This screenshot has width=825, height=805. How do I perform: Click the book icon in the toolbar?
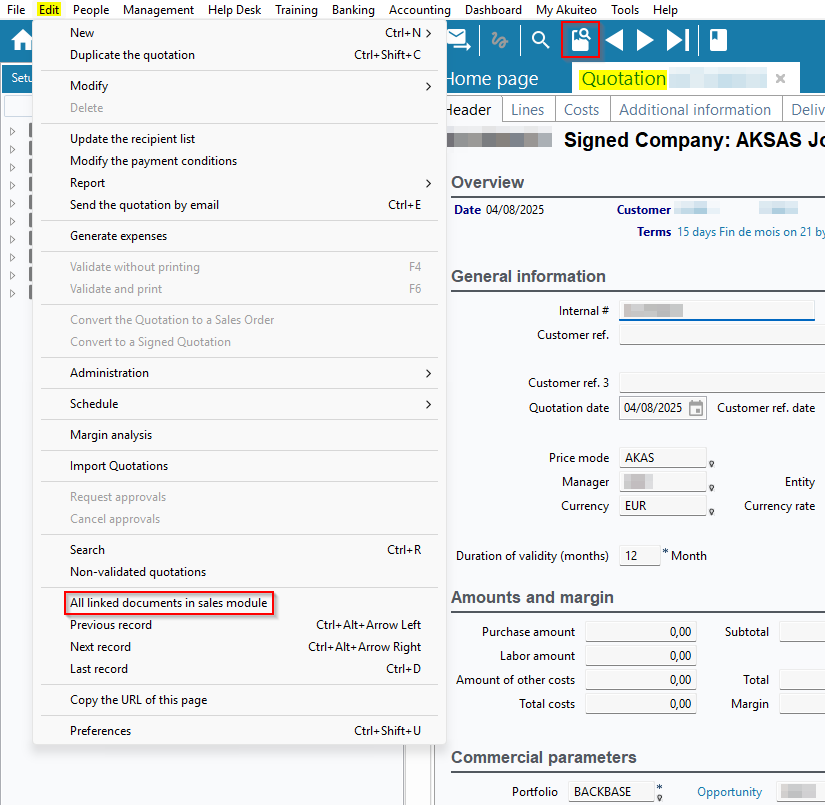point(718,40)
